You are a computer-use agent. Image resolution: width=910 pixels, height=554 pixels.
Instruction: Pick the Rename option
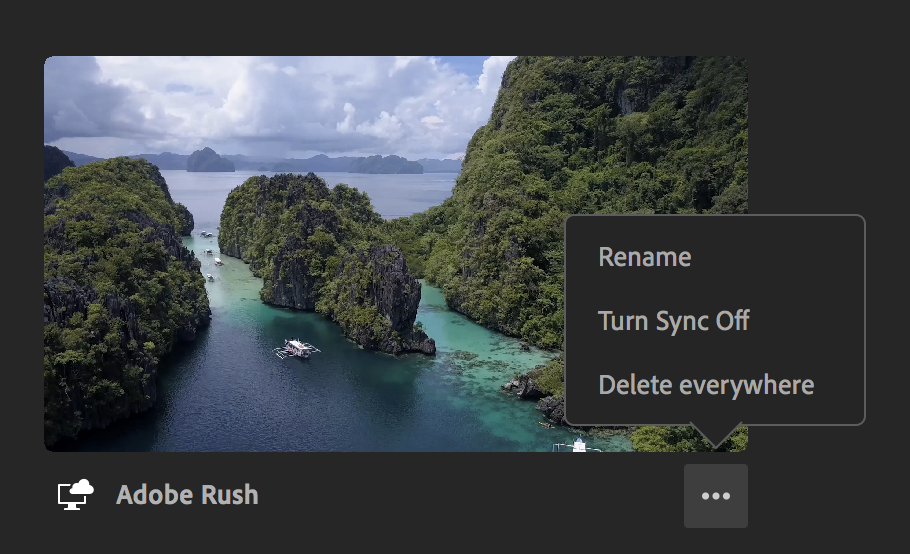coord(645,257)
